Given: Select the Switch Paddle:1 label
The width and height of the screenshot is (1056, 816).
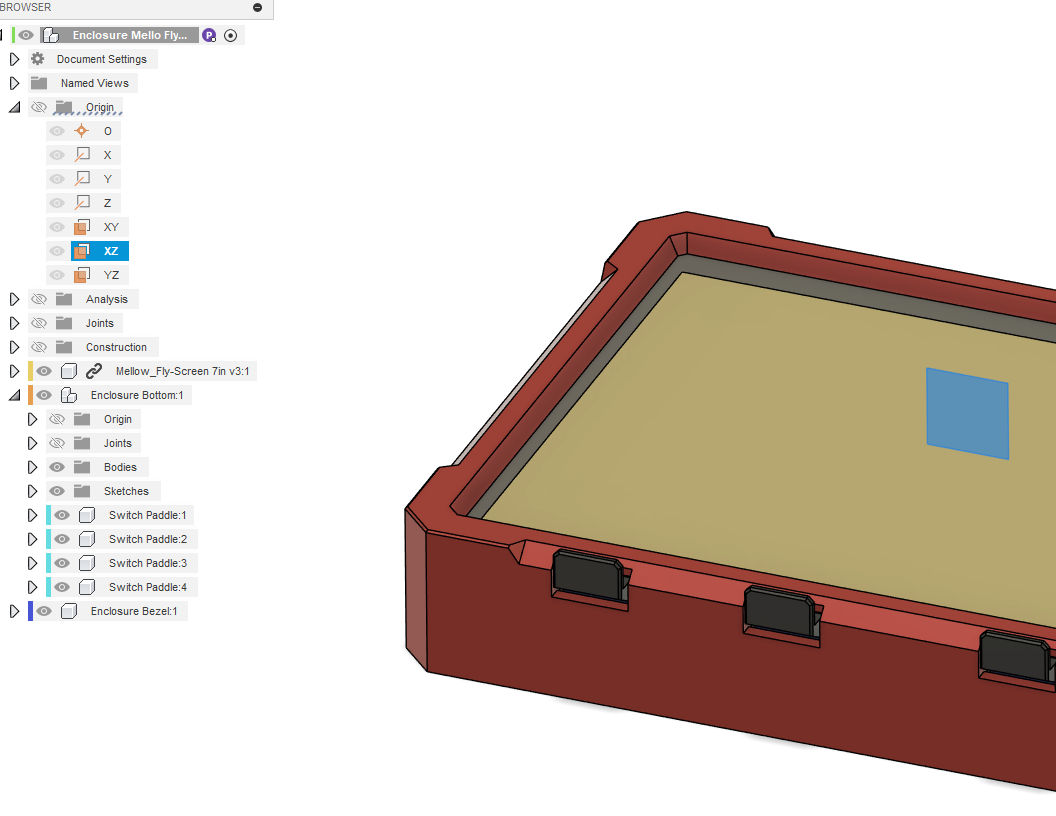Looking at the screenshot, I should pos(147,515).
